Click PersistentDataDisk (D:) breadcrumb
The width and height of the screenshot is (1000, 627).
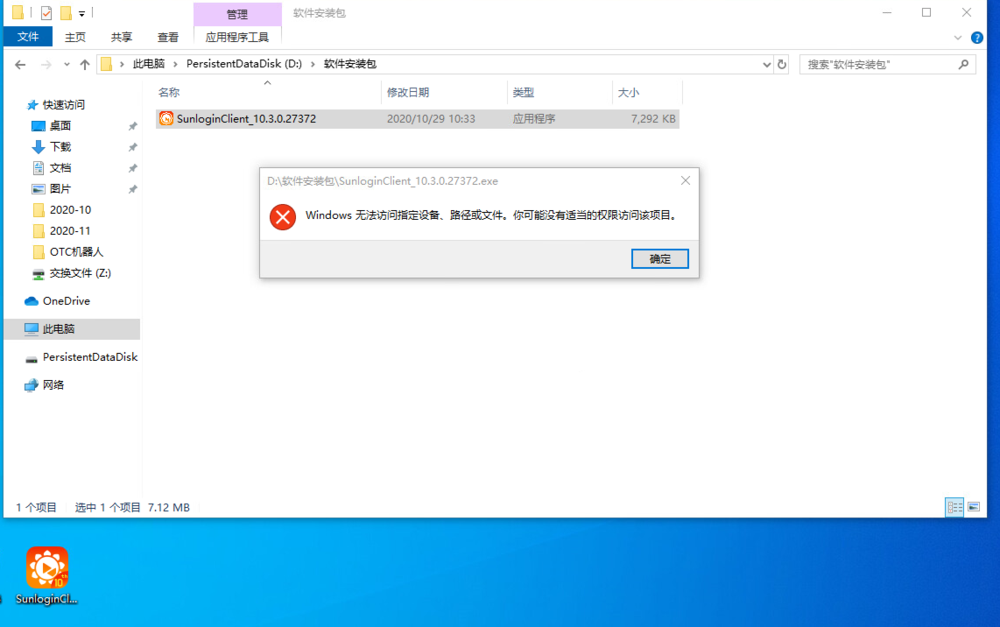pyautogui.click(x=244, y=64)
